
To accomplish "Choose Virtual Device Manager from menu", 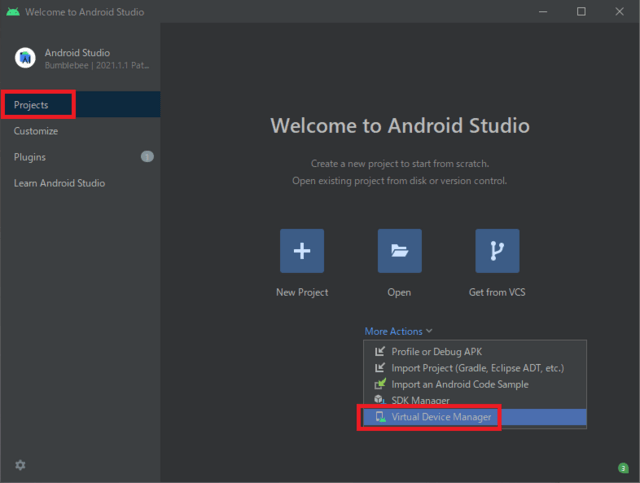I will click(x=441, y=417).
